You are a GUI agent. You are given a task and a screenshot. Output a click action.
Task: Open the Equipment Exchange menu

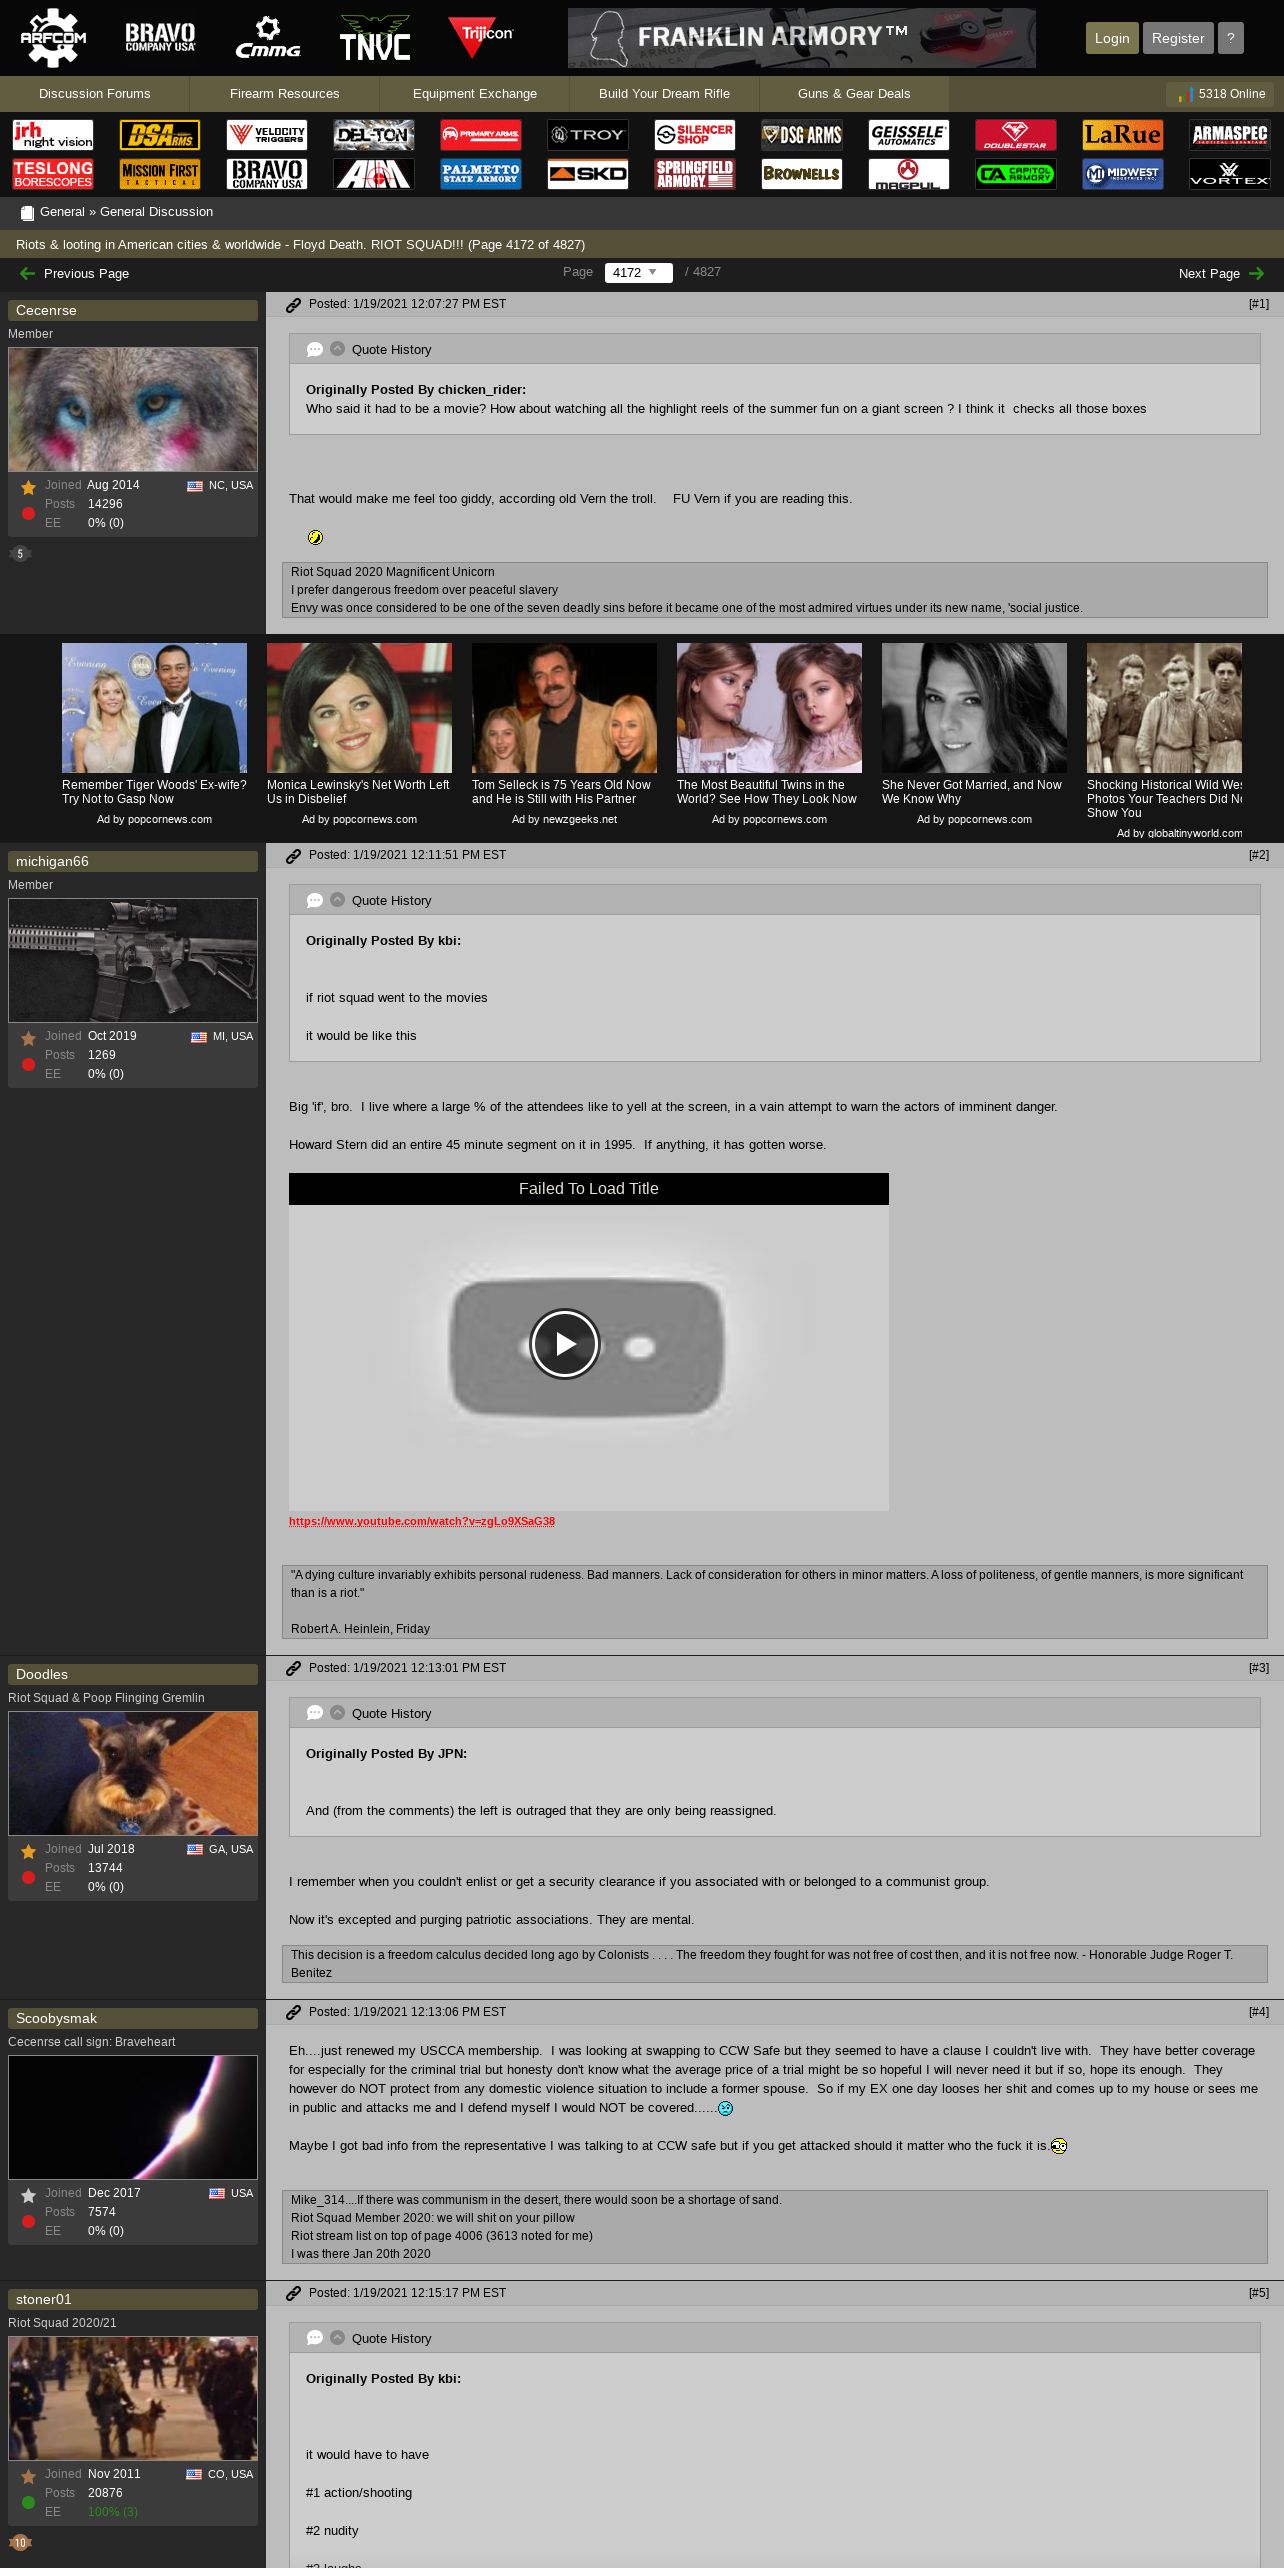click(x=474, y=94)
